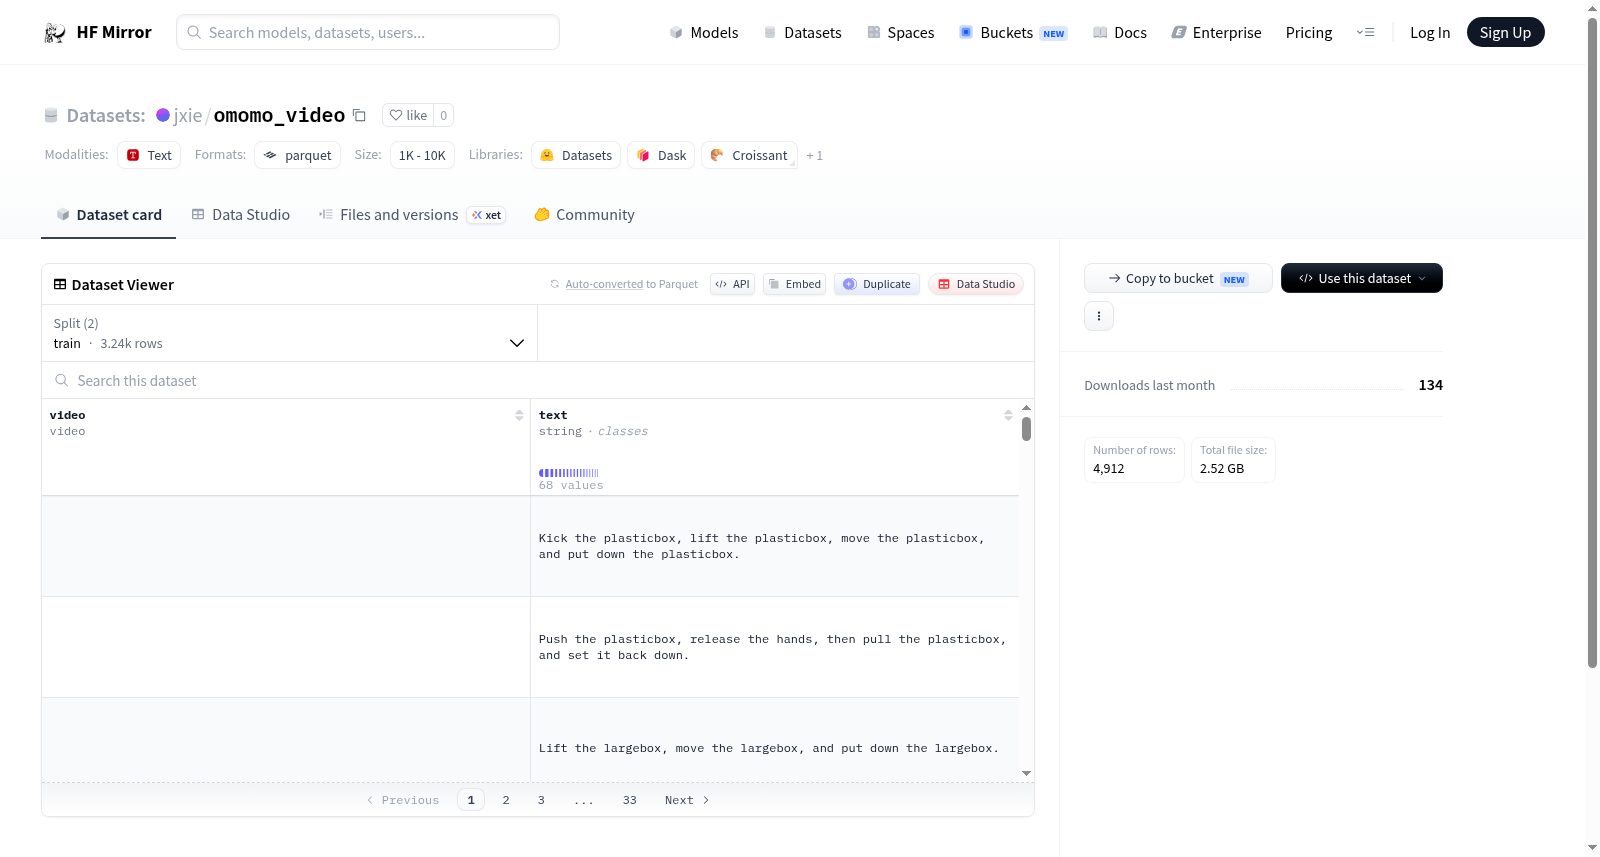
Task: Click the text column values histogram
Action: (569, 473)
